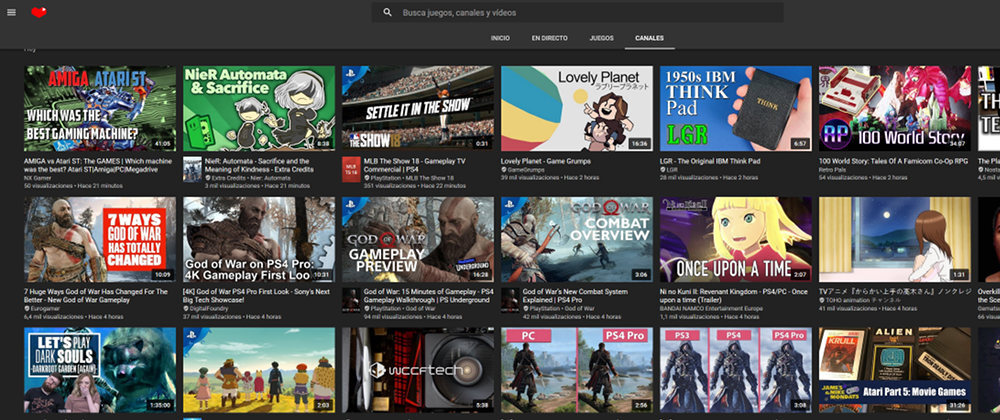Play the TOHO animation anime thumbnail
Viewport: 1000px width, 420px height.
pyautogui.click(x=895, y=239)
